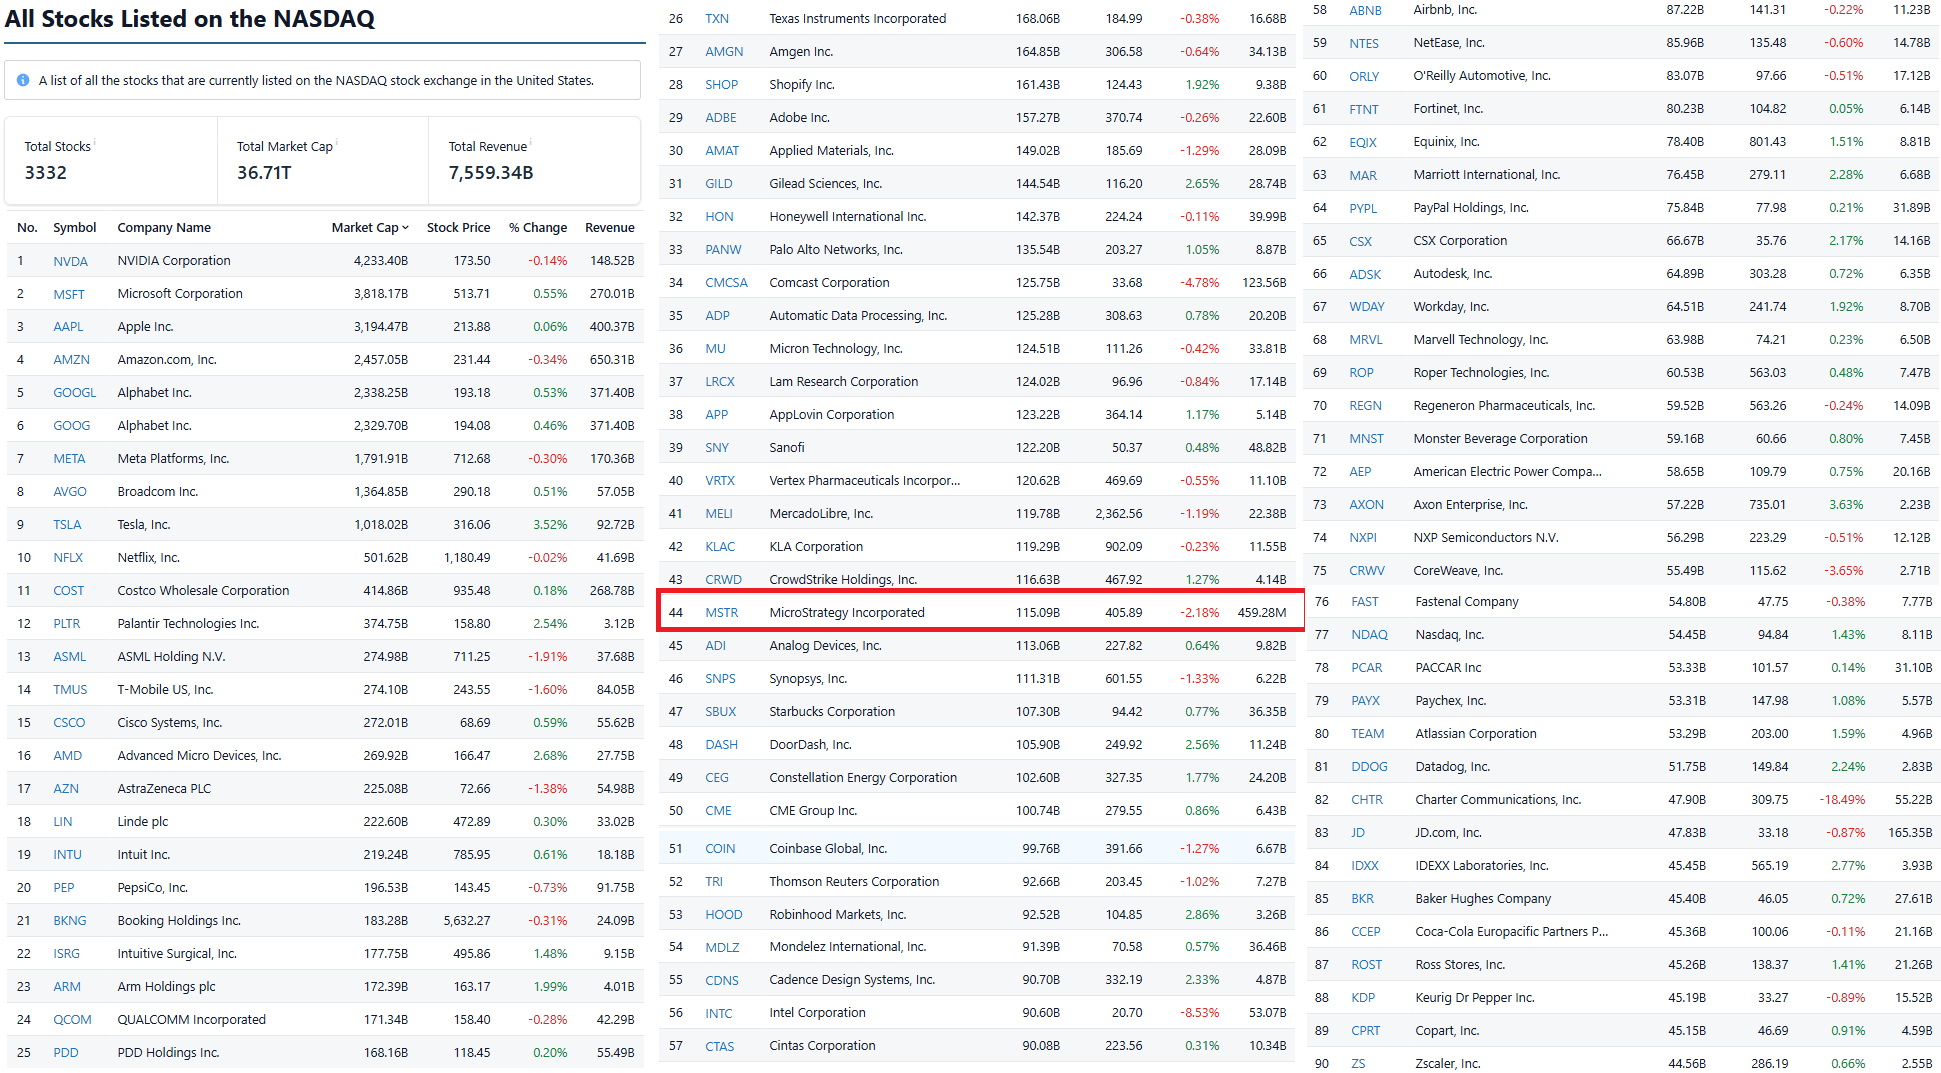Image resolution: width=1941 pixels, height=1073 pixels.
Task: Select Total Revenue value 7,559.34B
Action: coord(491,173)
